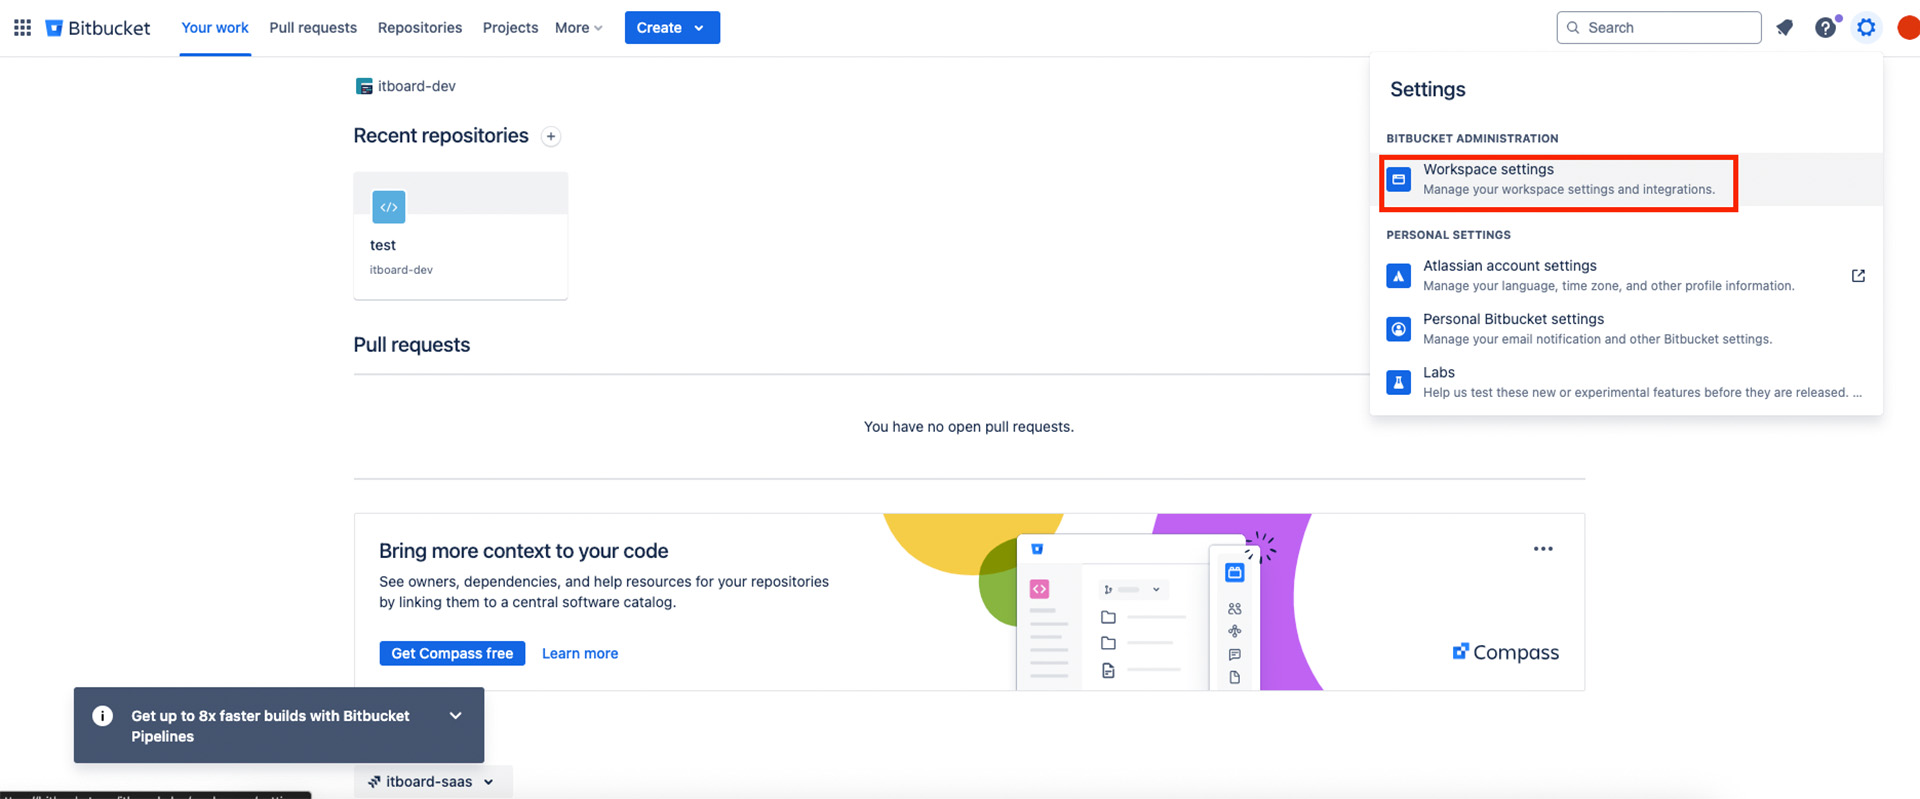
Task: Close settings via the gear icon
Action: (1866, 28)
